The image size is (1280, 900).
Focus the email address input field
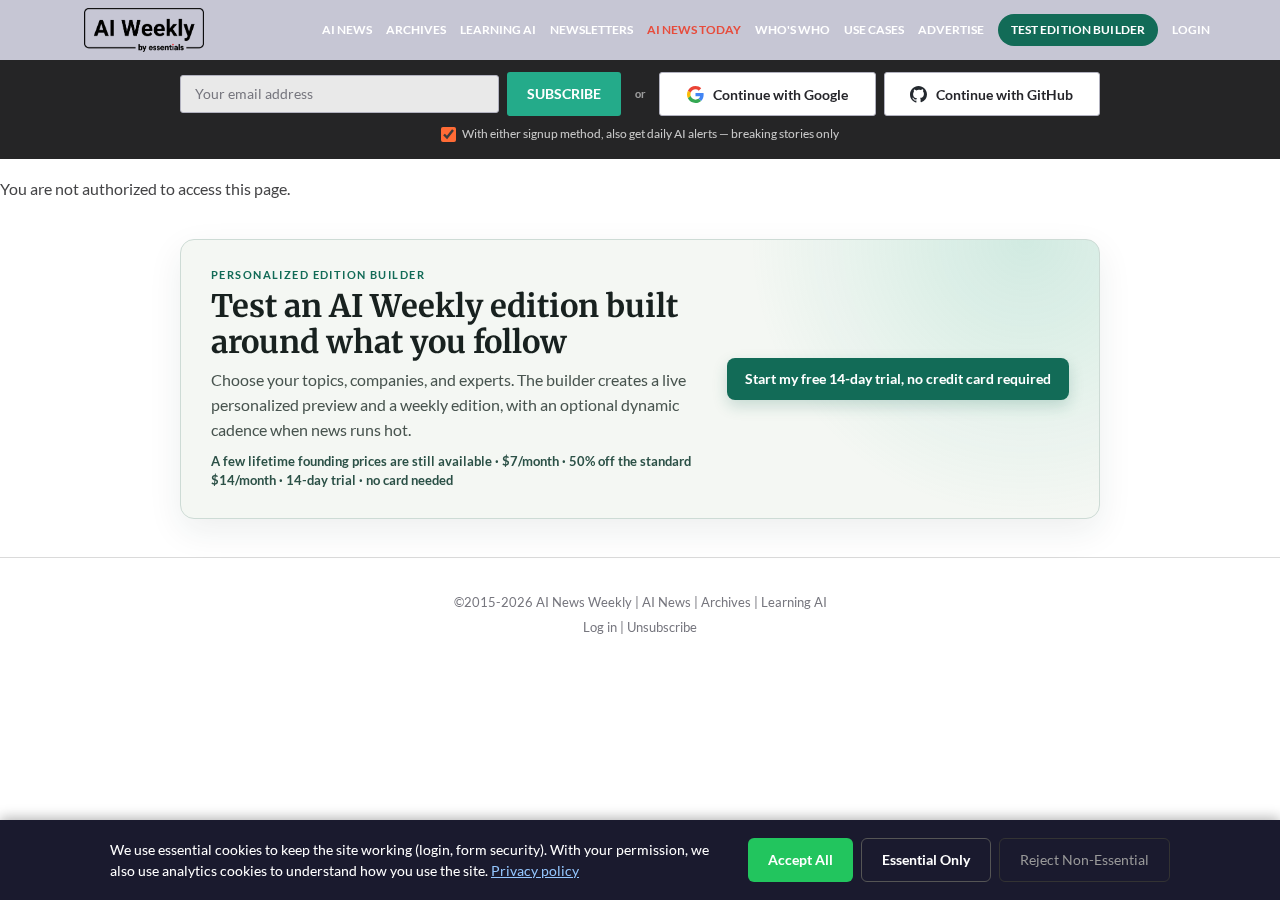point(339,94)
